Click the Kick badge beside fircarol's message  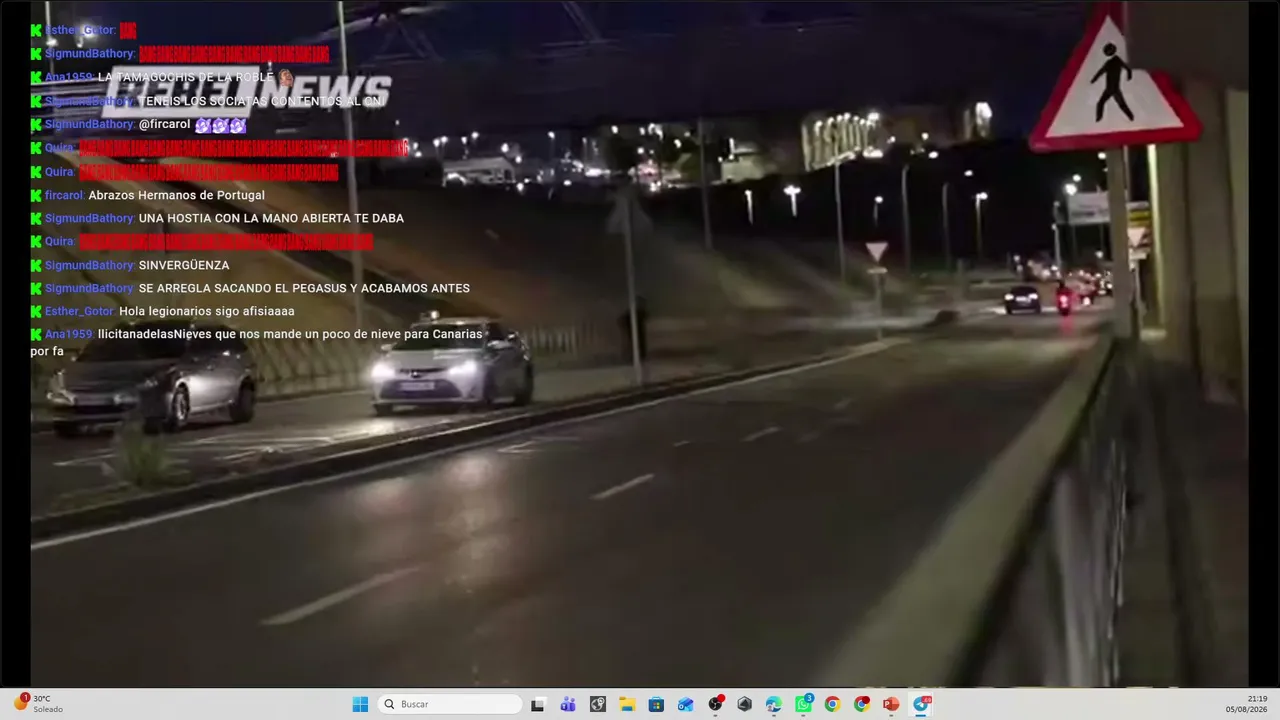36,195
